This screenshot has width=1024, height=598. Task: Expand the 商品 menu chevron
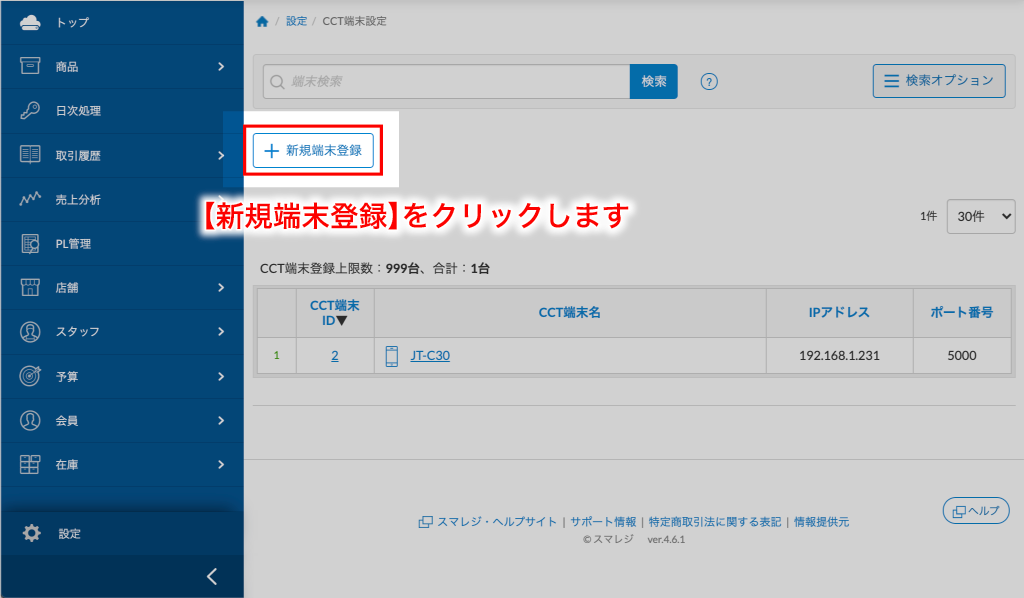(221, 67)
